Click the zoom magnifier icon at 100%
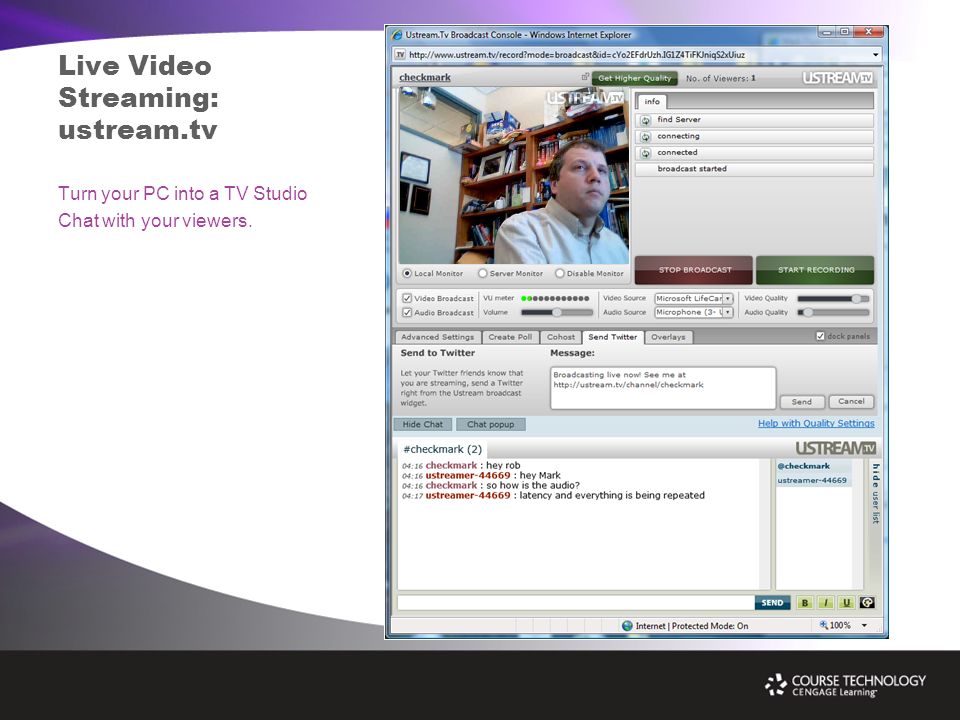Screen dimensions: 960x720 coord(824,625)
